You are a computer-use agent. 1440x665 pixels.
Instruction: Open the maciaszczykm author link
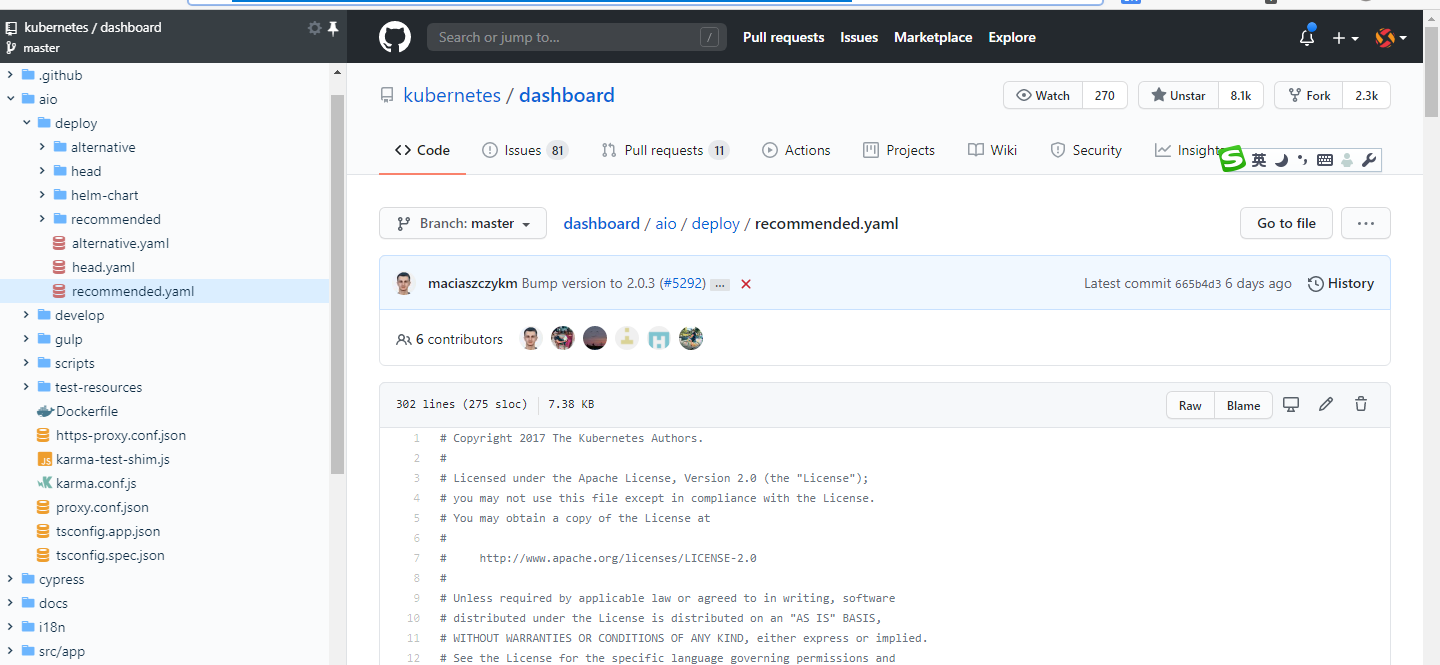click(473, 283)
